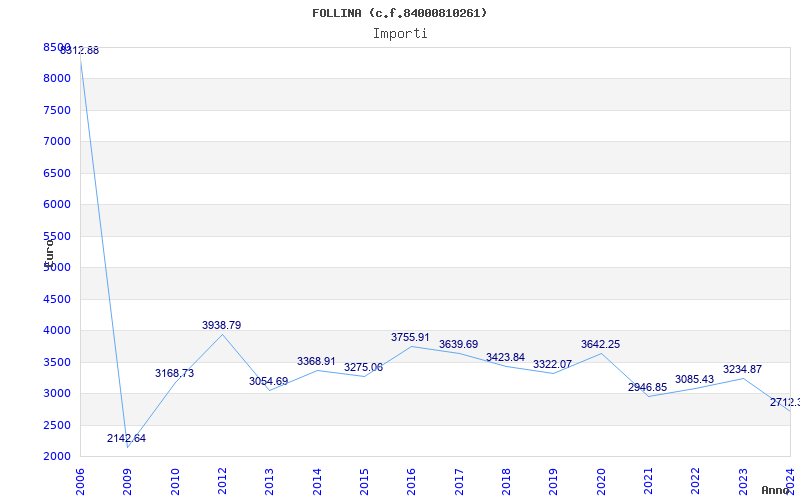Click the data label 3322.07
The image size is (800, 500).
[553, 365]
